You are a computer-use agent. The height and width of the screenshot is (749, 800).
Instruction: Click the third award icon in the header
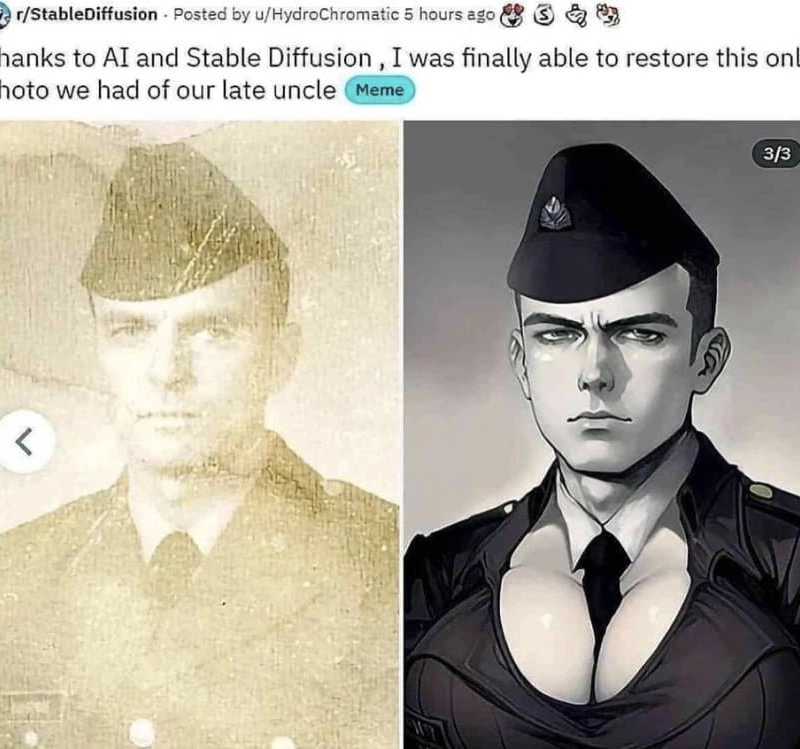point(577,16)
